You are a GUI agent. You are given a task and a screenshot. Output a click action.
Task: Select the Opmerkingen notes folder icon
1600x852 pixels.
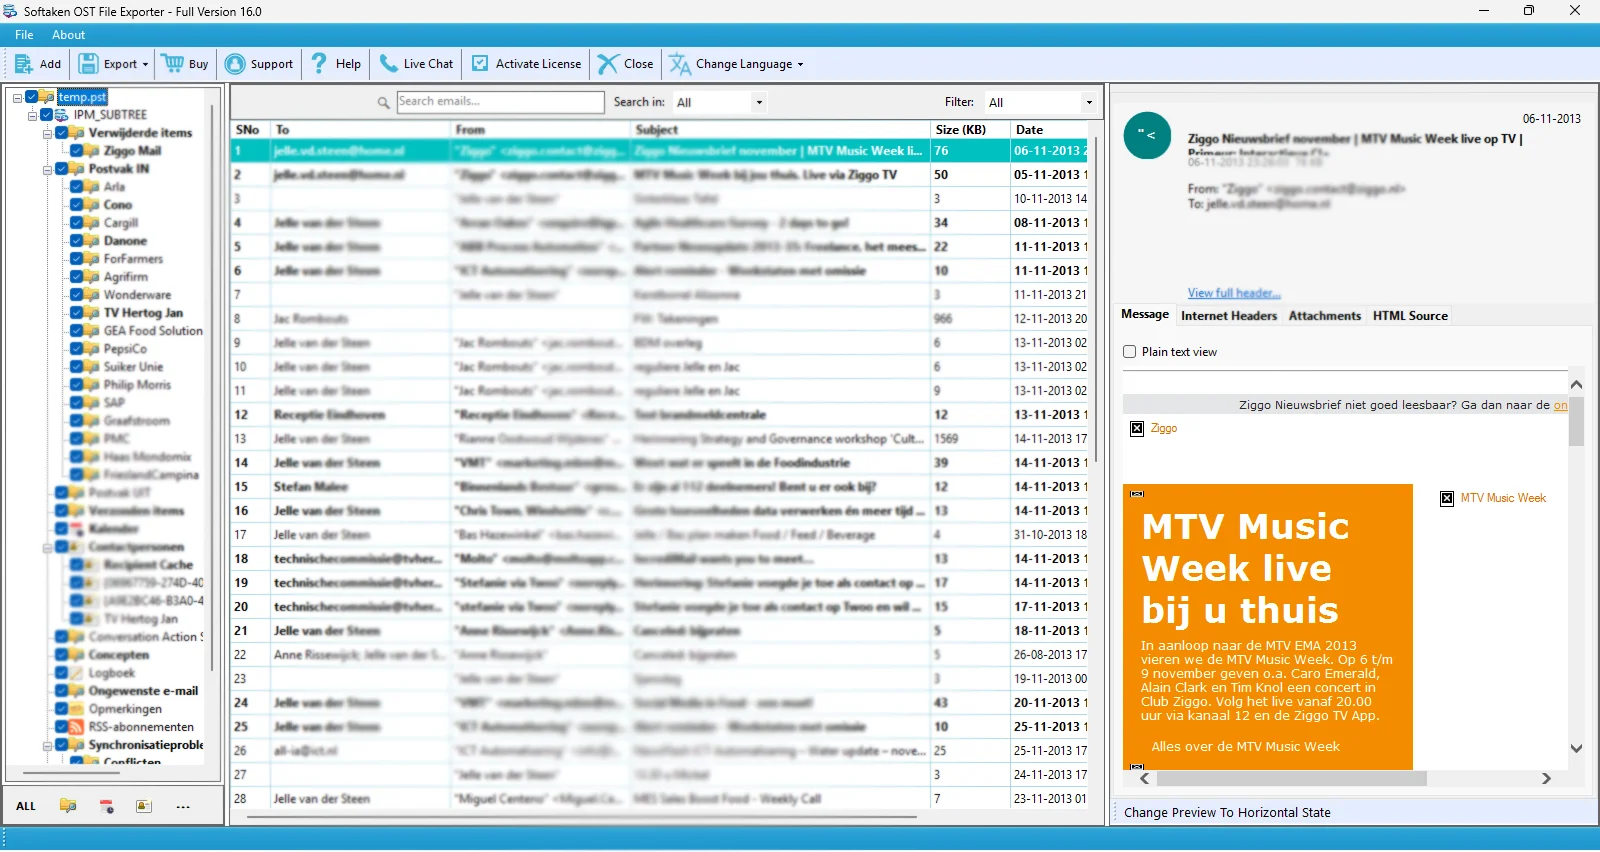(x=77, y=709)
